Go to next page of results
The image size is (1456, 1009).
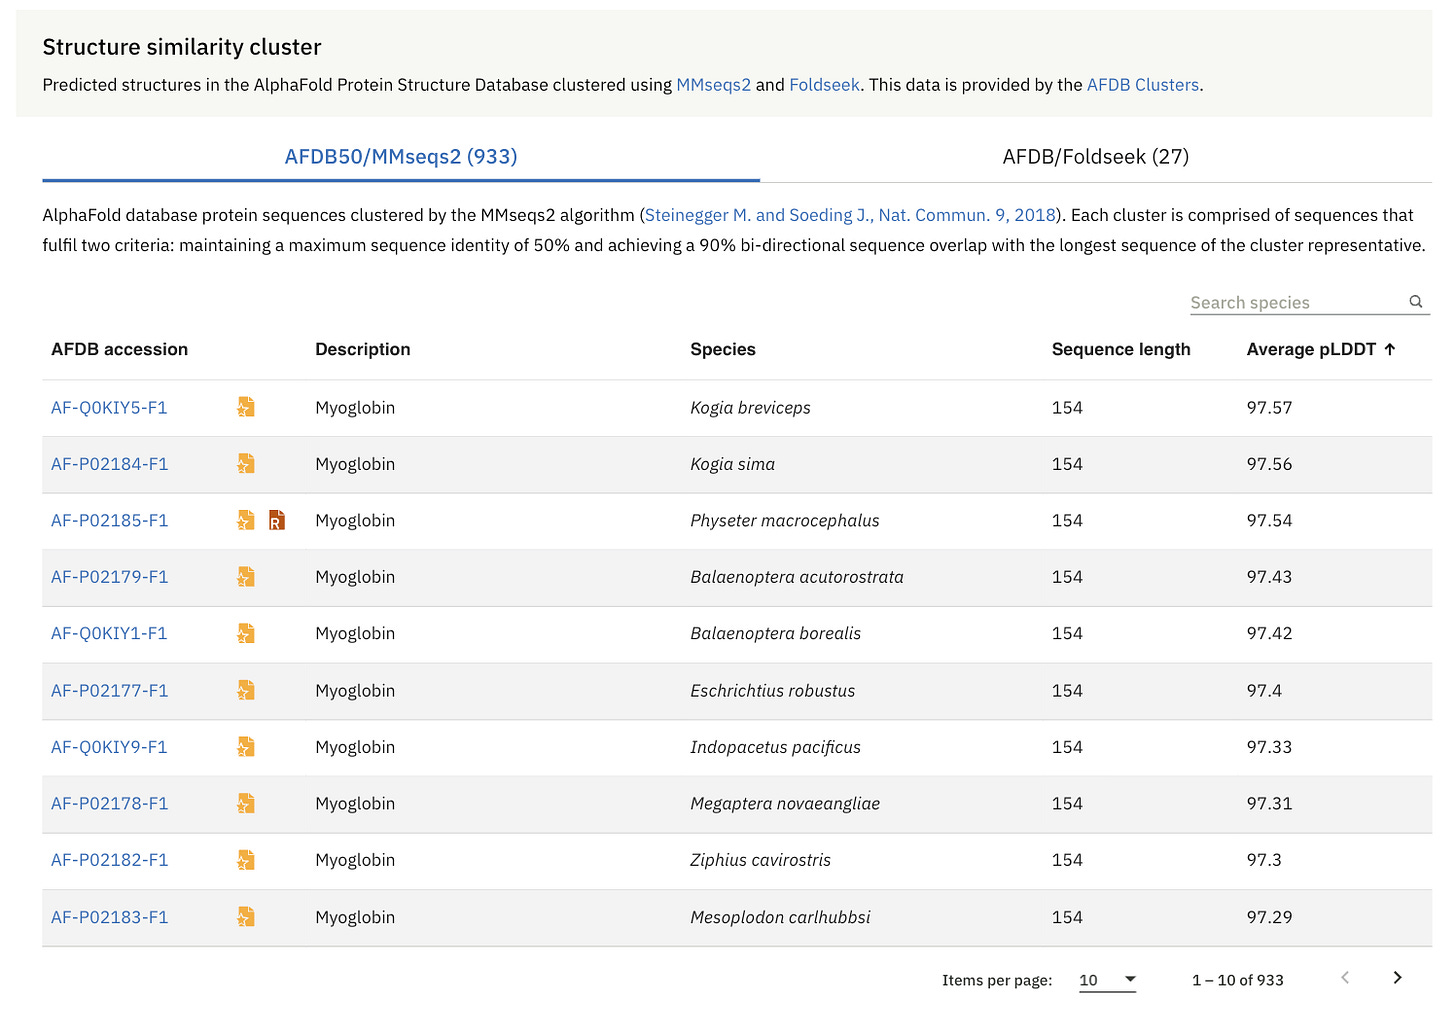(x=1397, y=978)
